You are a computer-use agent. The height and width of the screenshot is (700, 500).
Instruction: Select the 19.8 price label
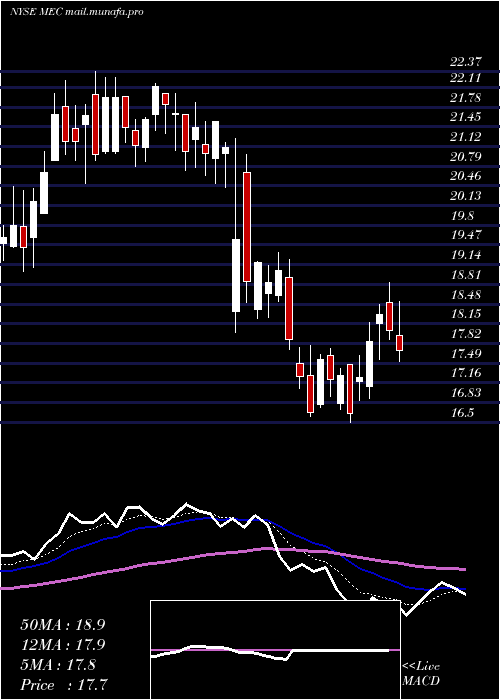(x=462, y=216)
